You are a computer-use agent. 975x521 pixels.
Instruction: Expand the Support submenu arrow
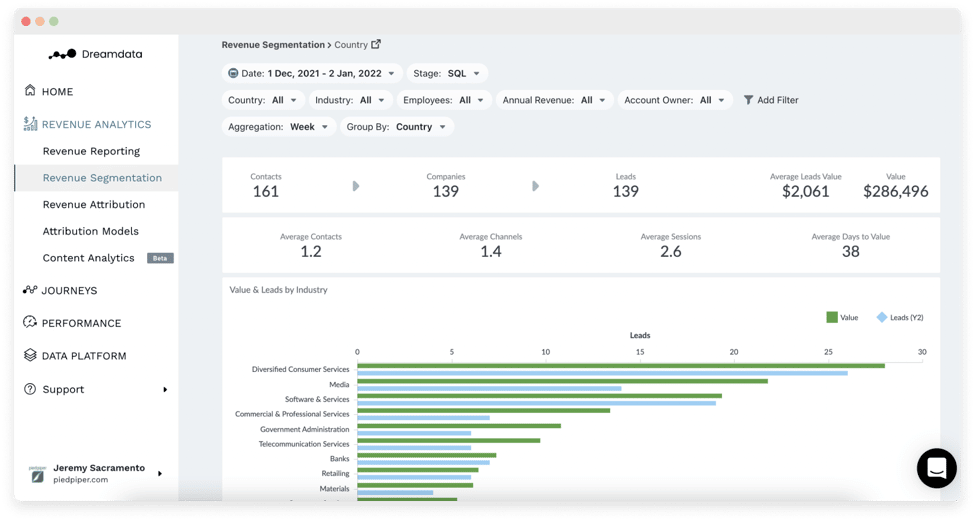point(165,390)
